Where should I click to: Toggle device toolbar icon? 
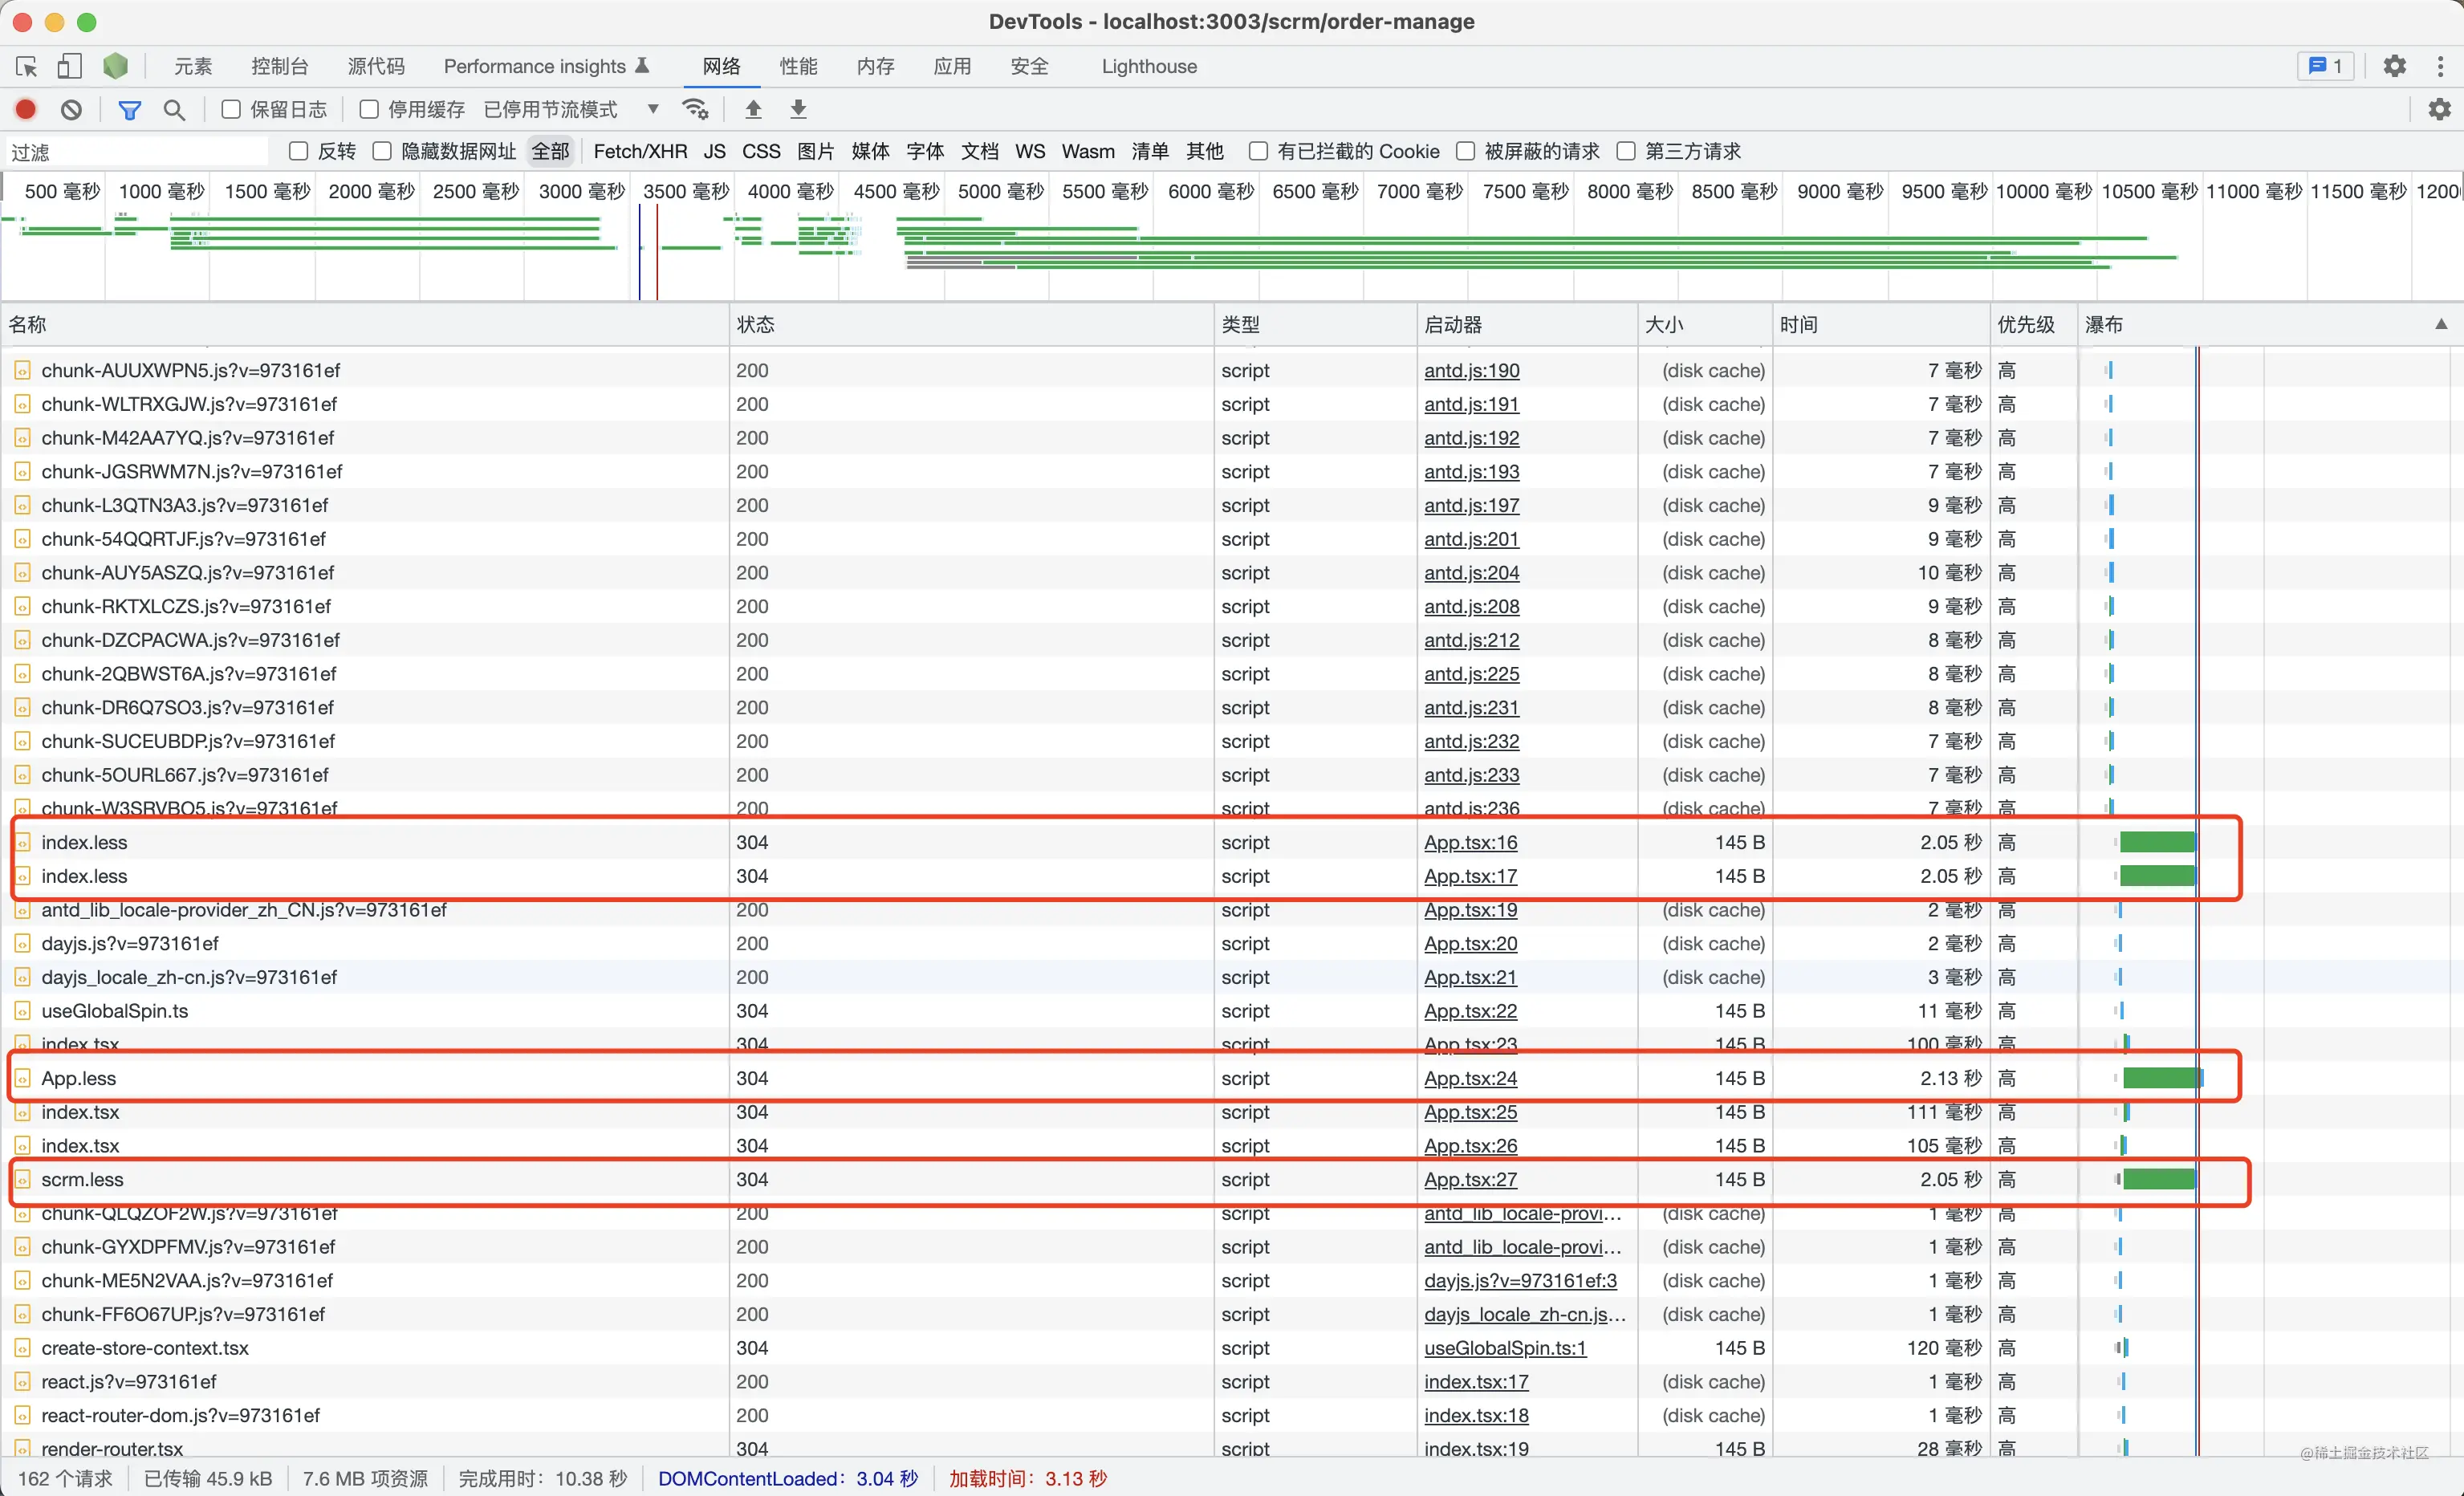(69, 66)
